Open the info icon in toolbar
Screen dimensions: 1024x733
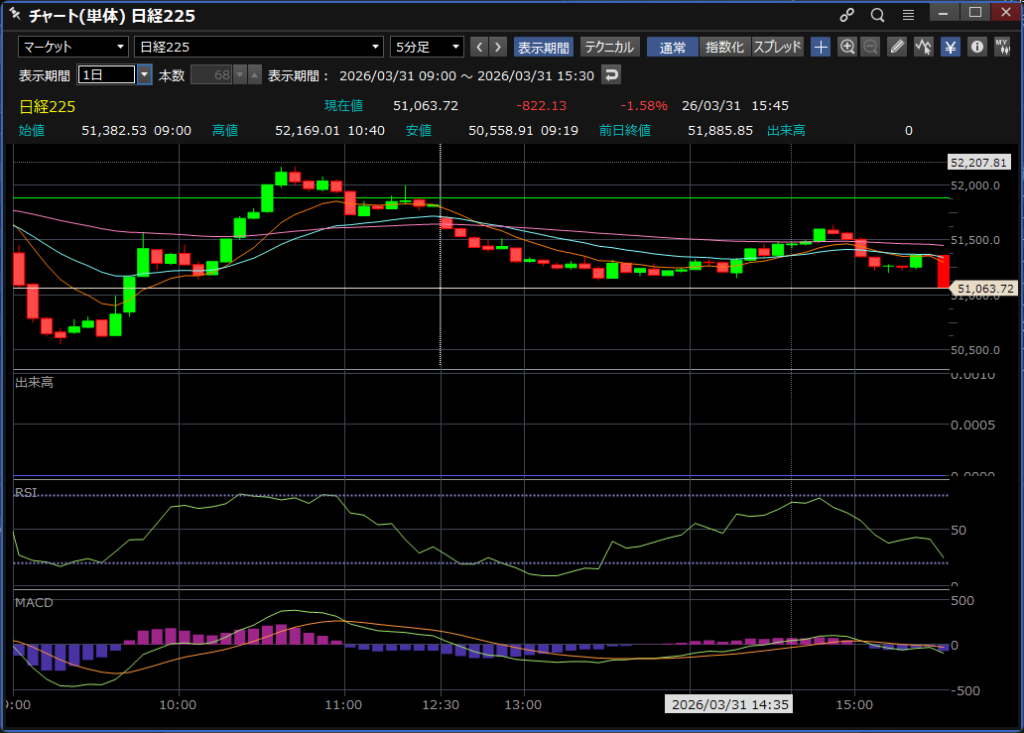tap(976, 47)
